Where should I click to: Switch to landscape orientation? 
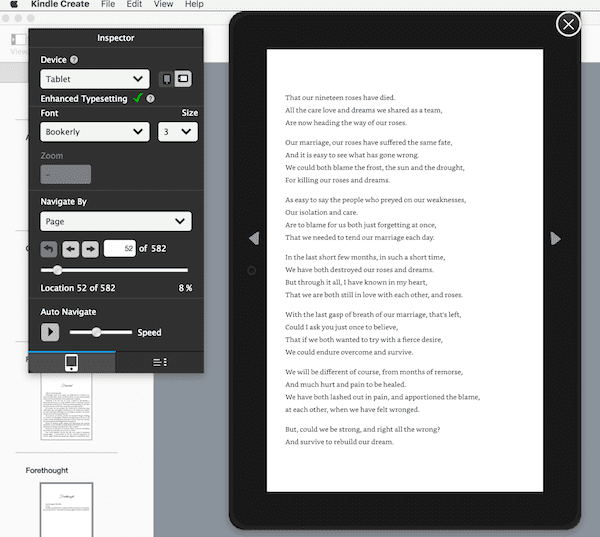(183, 78)
